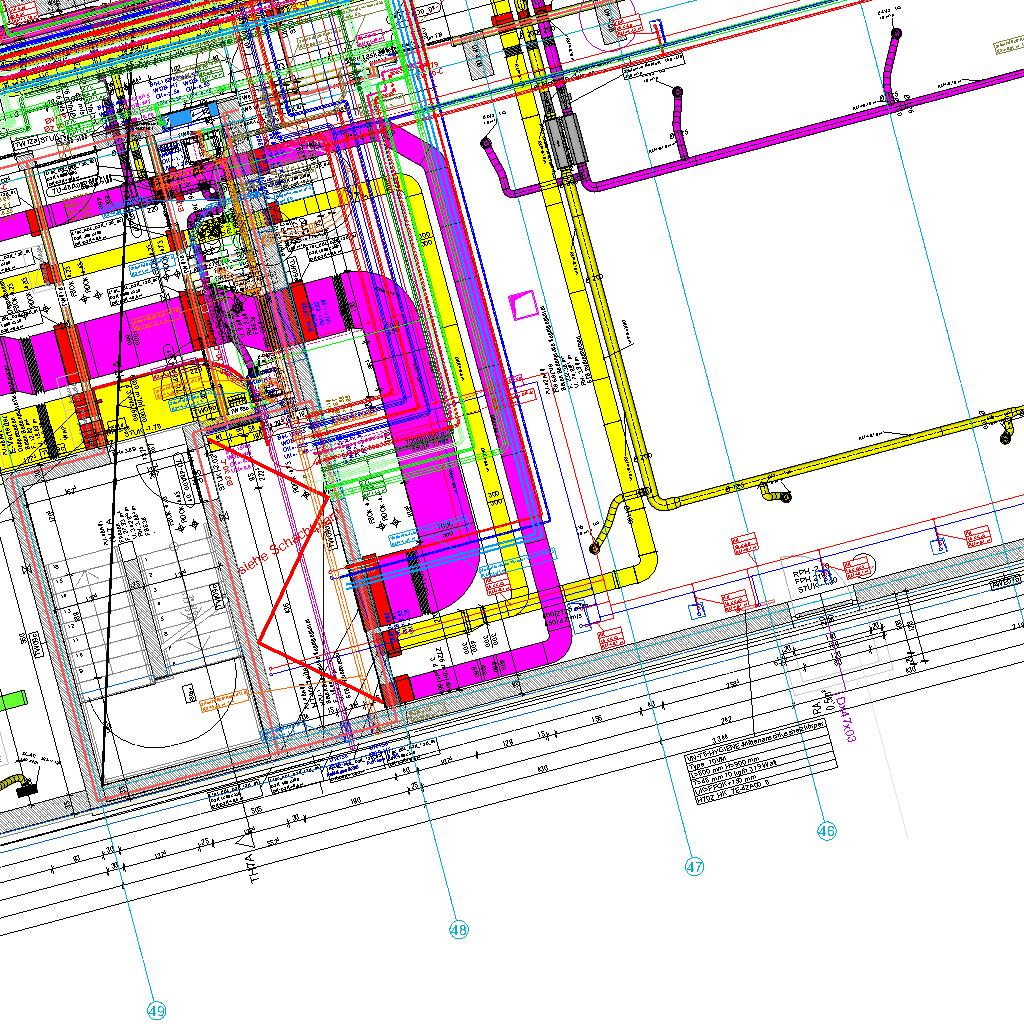Select the purple DM47x03 label
The image size is (1024, 1024).
tap(840, 718)
